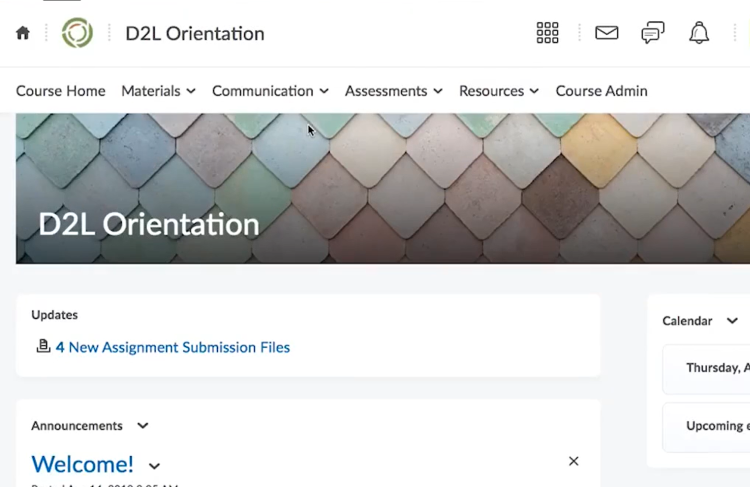Dismiss the Welcome announcement with X

pyautogui.click(x=574, y=461)
